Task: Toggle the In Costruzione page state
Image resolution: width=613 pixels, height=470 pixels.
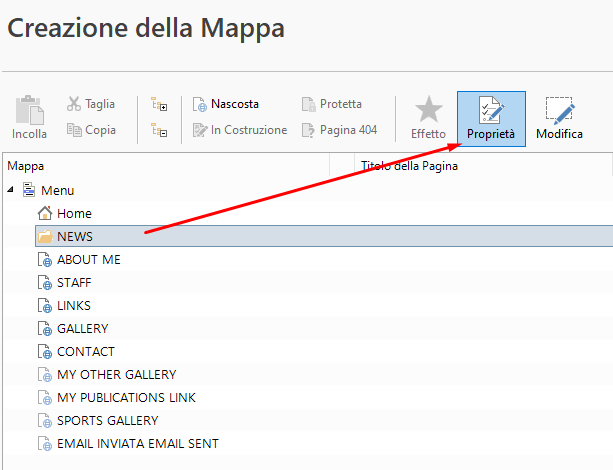Action: 240,130
